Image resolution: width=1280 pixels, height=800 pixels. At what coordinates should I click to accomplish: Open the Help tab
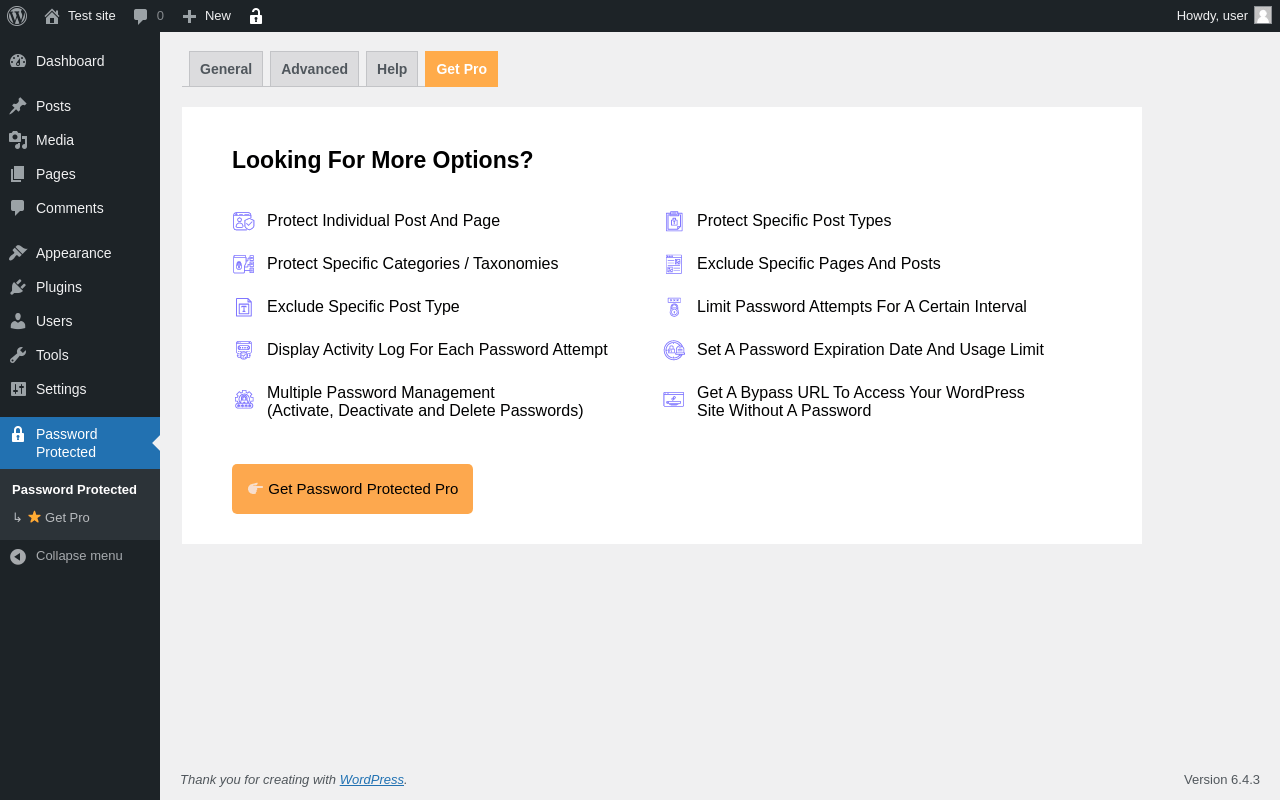point(392,69)
